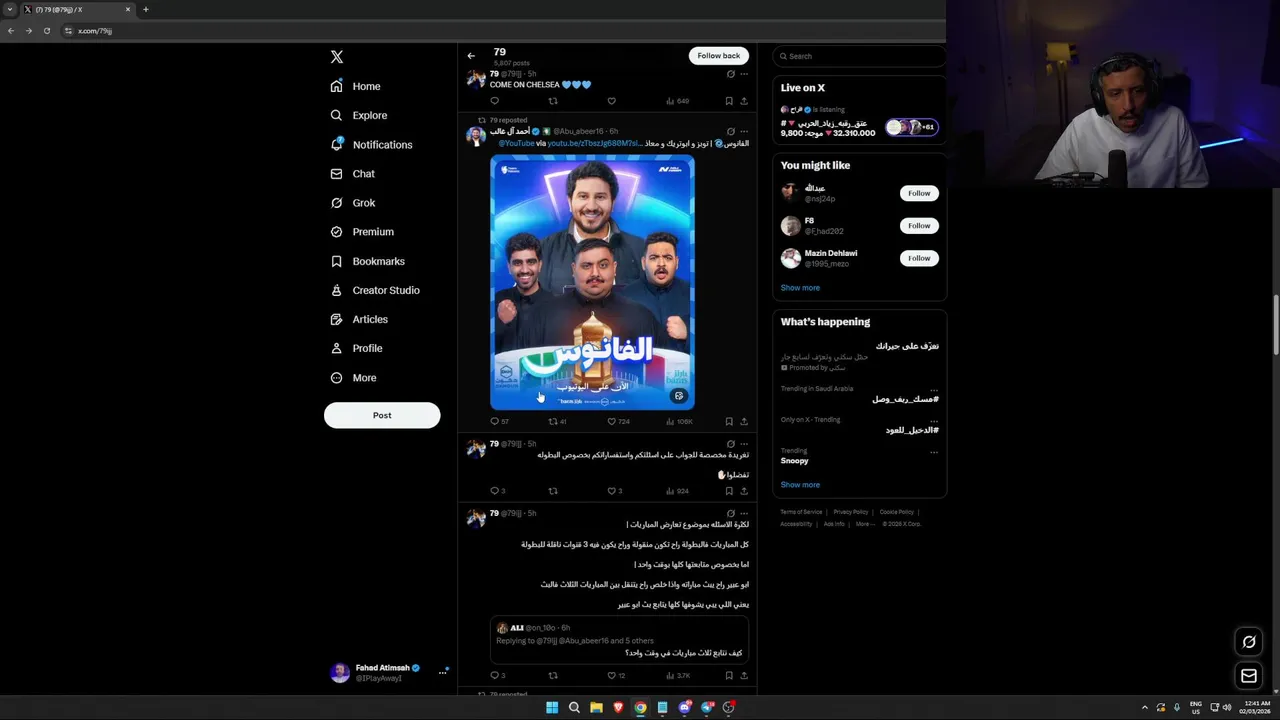Follow the @nsj24p suggested account
This screenshot has height=720, width=1280.
tap(919, 193)
